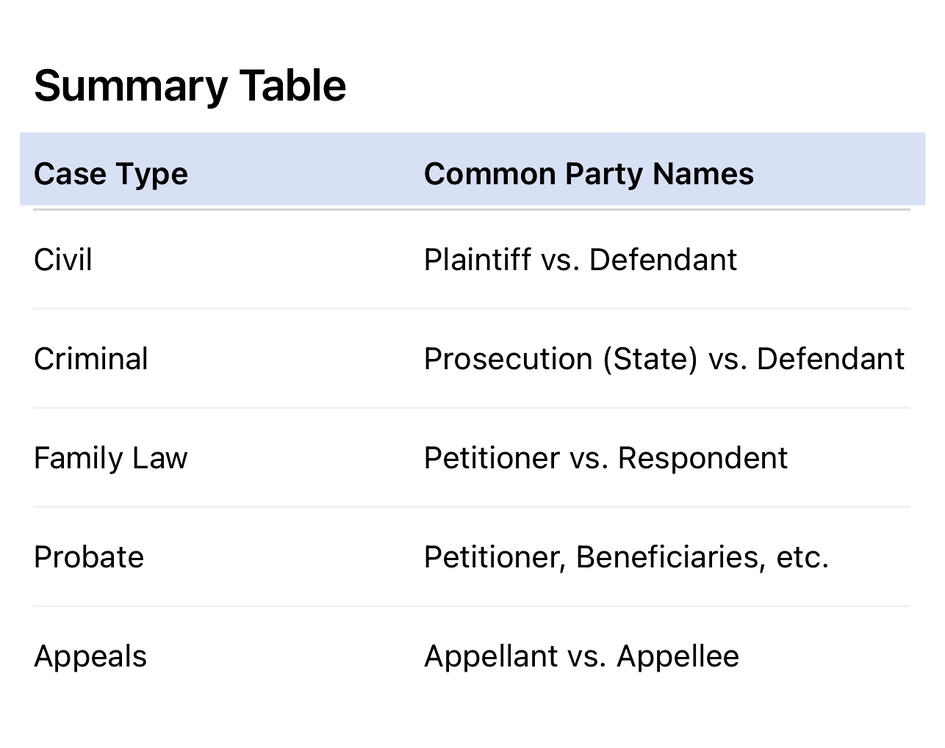The image size is (945, 748).
Task: Click the Summary Table heading
Action: (x=190, y=86)
